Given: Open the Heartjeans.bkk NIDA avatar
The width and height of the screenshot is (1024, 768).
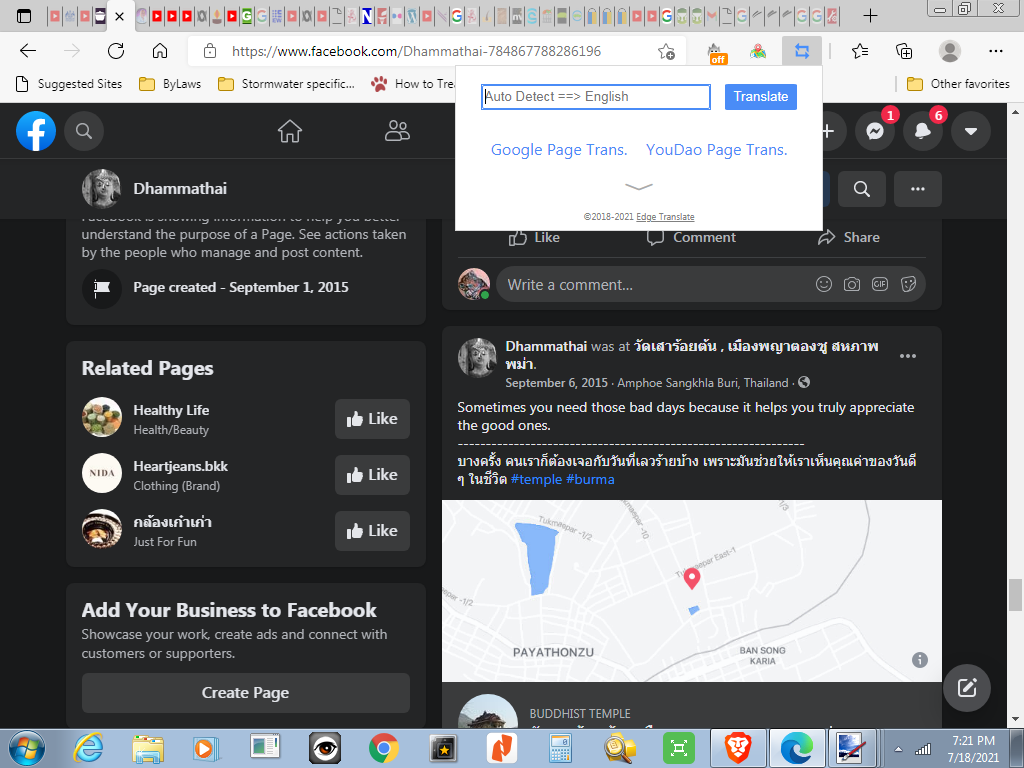Looking at the screenshot, I should point(102,473).
